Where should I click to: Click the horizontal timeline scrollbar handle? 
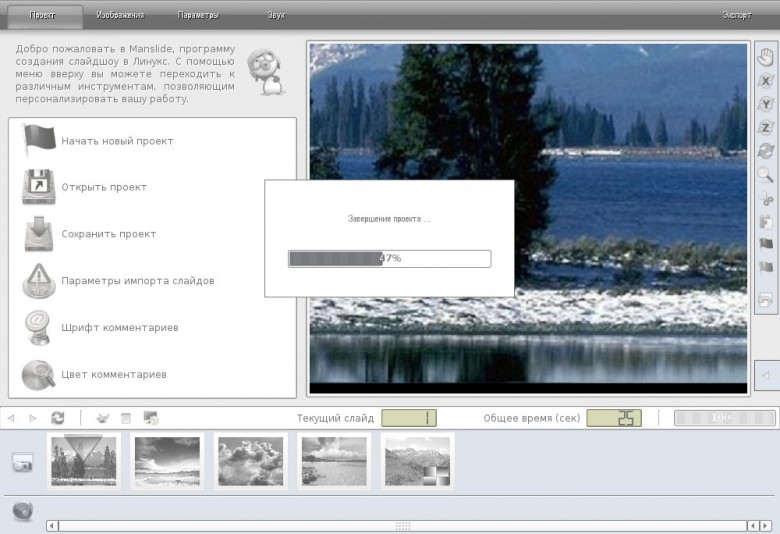(403, 526)
